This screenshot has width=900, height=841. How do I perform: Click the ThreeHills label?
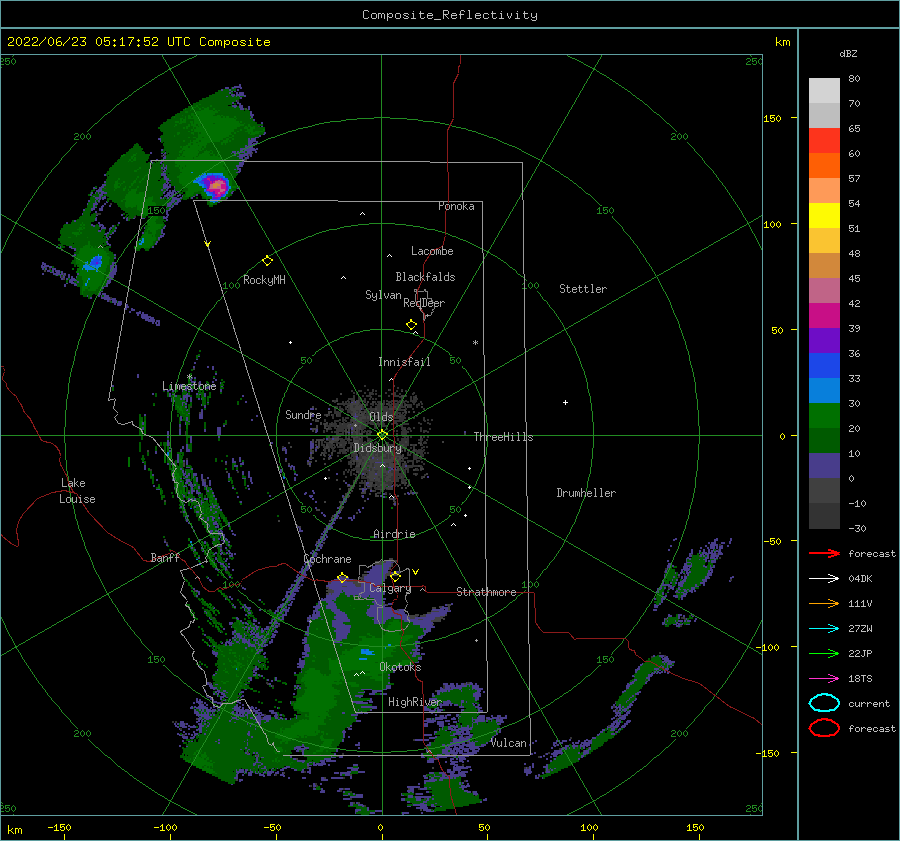point(503,437)
